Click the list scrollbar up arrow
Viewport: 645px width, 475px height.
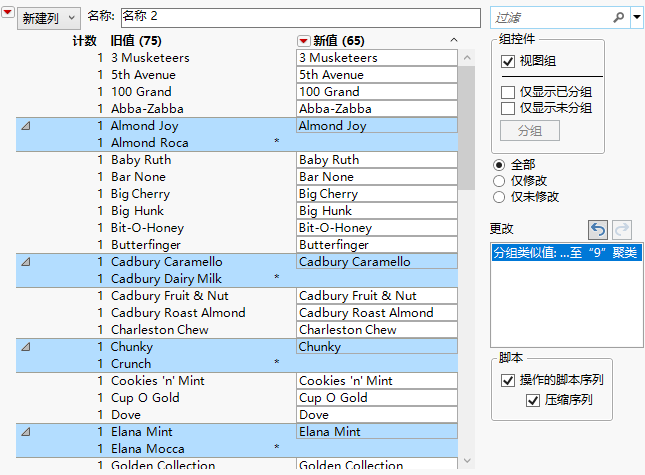(467, 58)
